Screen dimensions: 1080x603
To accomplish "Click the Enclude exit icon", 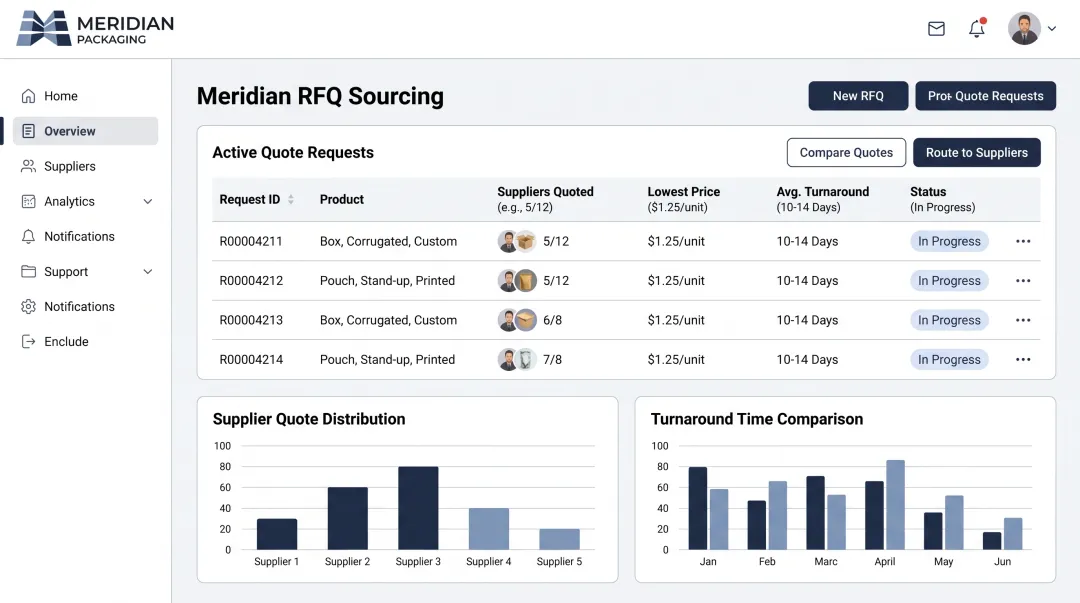I will (28, 342).
